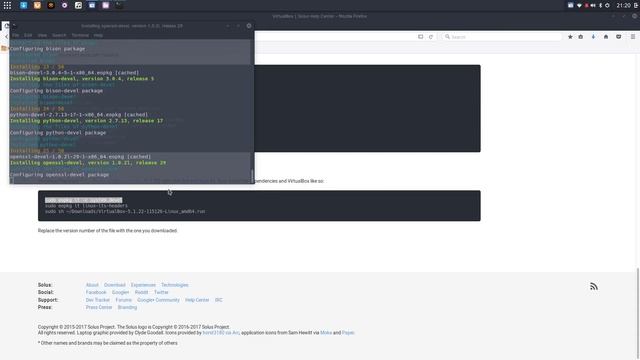Click the 'Configuring openssl-devel package' terminal line
Screen dimensions: 640x360
[60, 175]
